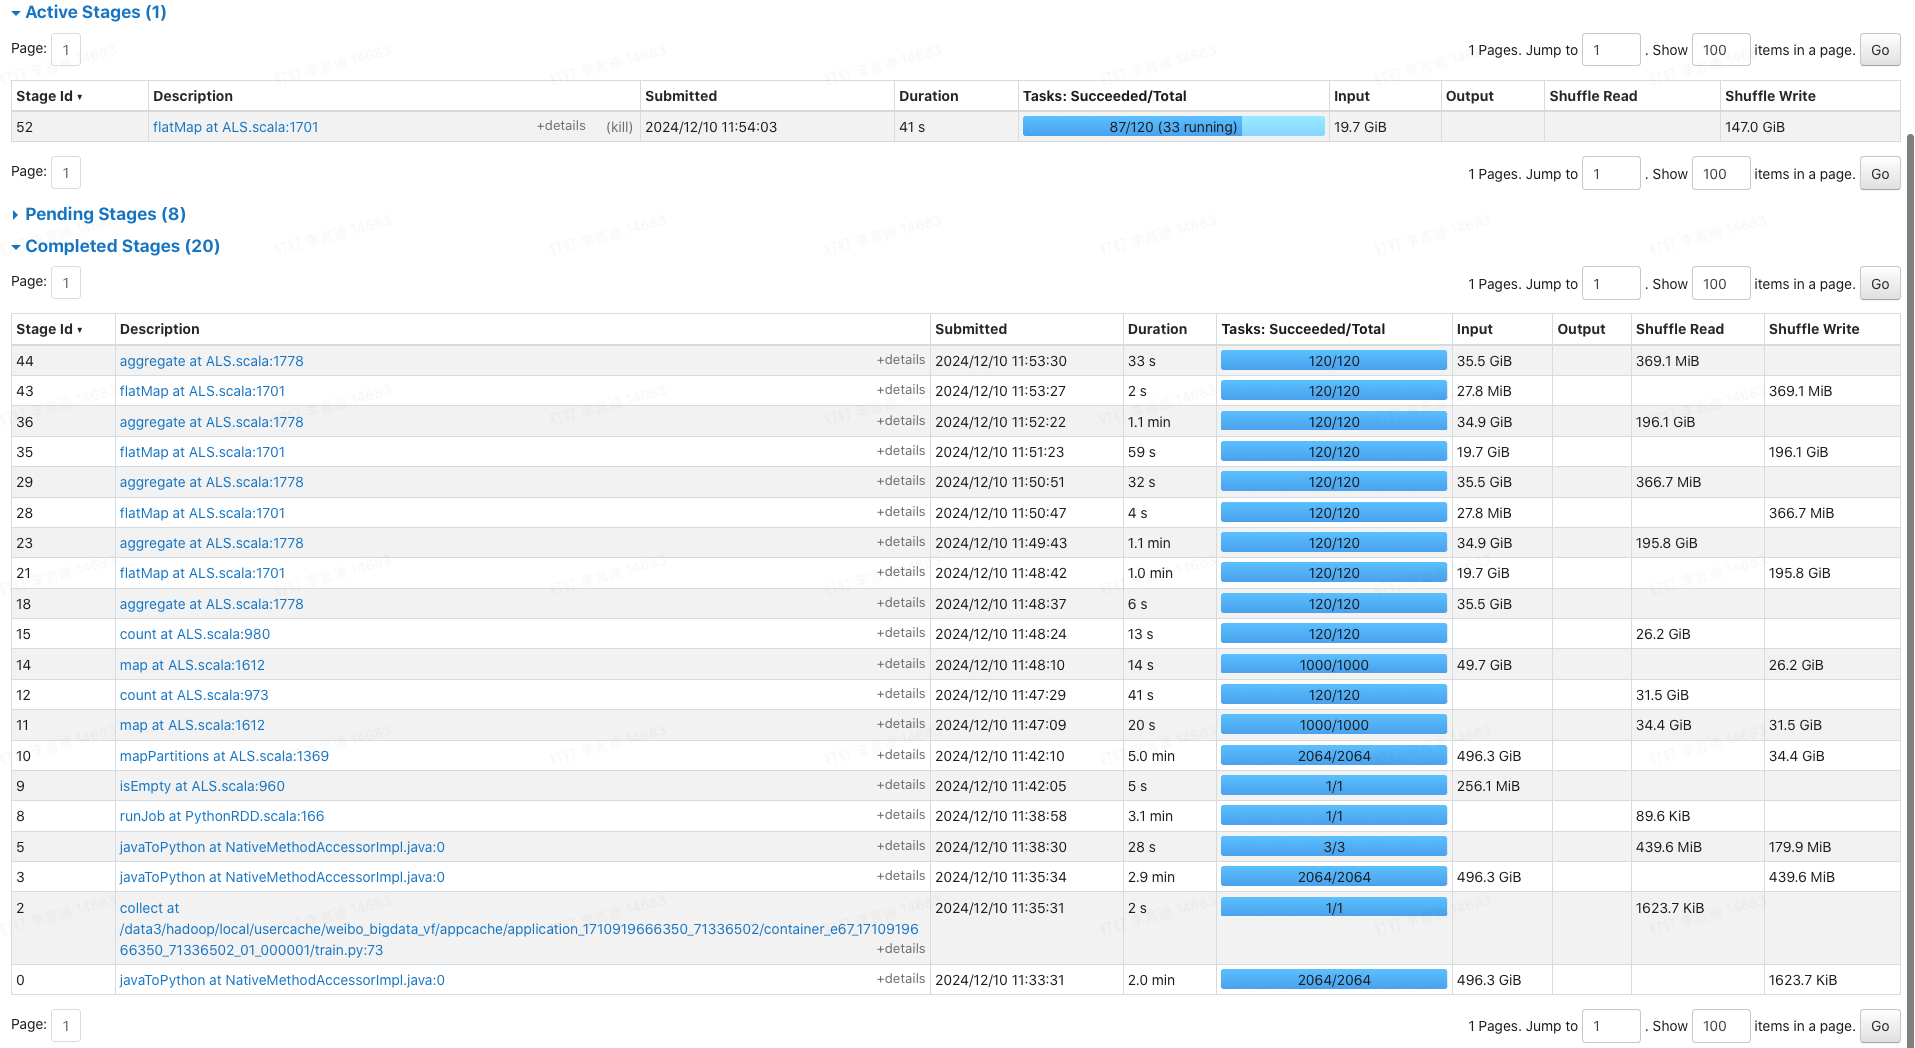Sort completed stages by Stage Id header
Viewport: 1915px width, 1048px height.
click(49, 329)
